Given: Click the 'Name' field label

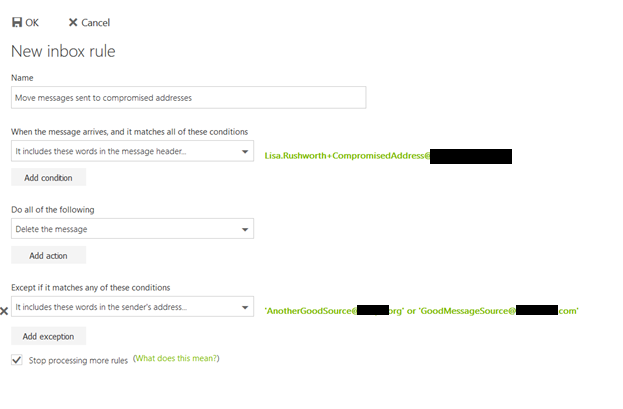Looking at the screenshot, I should pyautogui.click(x=21, y=77).
